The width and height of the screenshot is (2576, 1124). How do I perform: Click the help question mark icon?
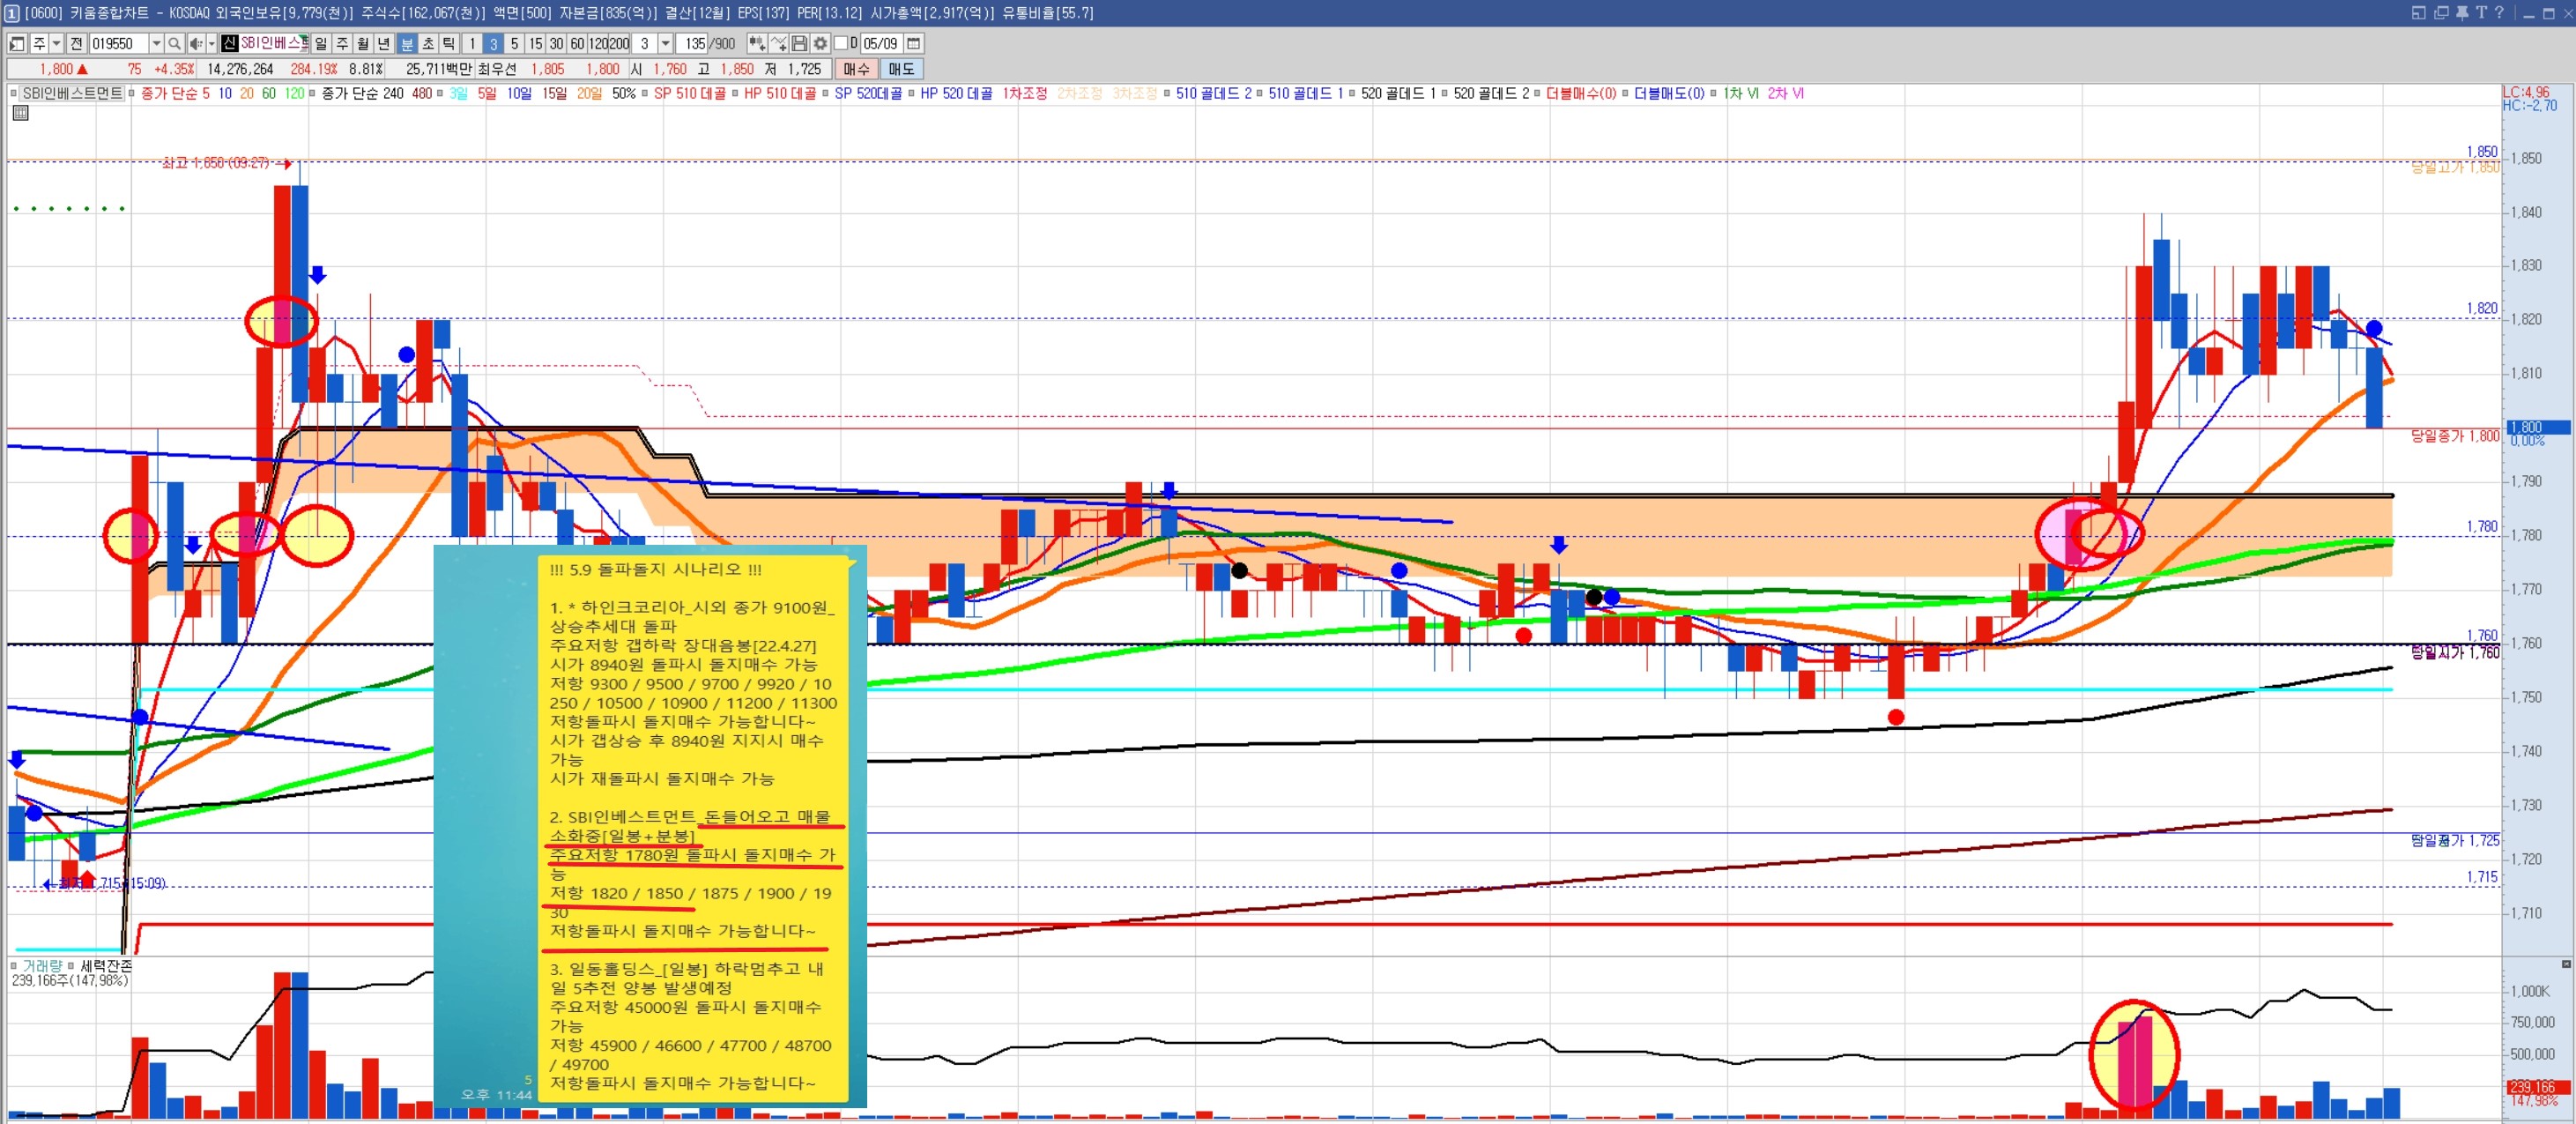tap(2499, 12)
